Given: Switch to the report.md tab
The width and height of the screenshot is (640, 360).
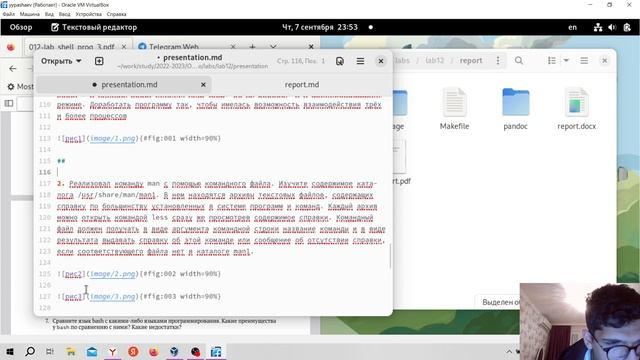Looking at the screenshot, I should click(x=302, y=84).
